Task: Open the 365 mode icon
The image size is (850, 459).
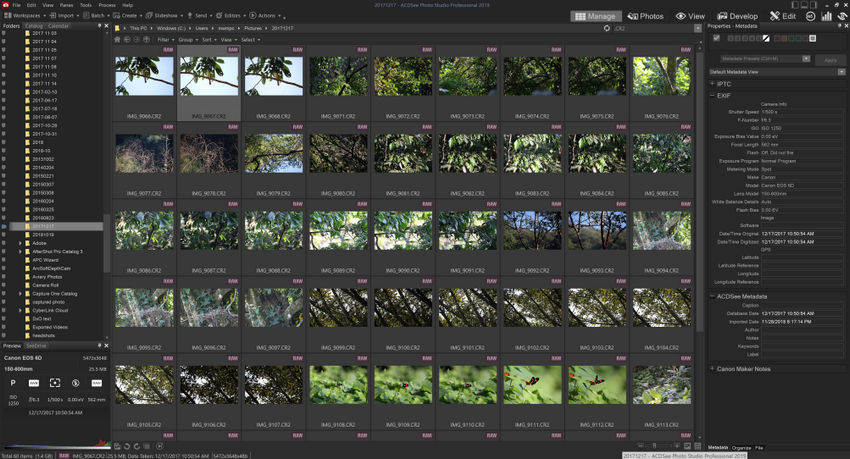Action: 808,16
